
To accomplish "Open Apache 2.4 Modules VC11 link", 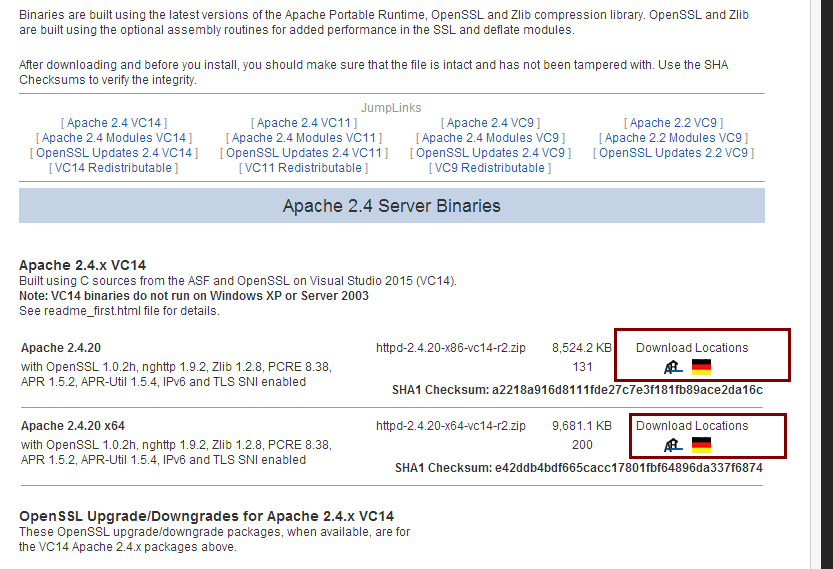I will coord(304,138).
